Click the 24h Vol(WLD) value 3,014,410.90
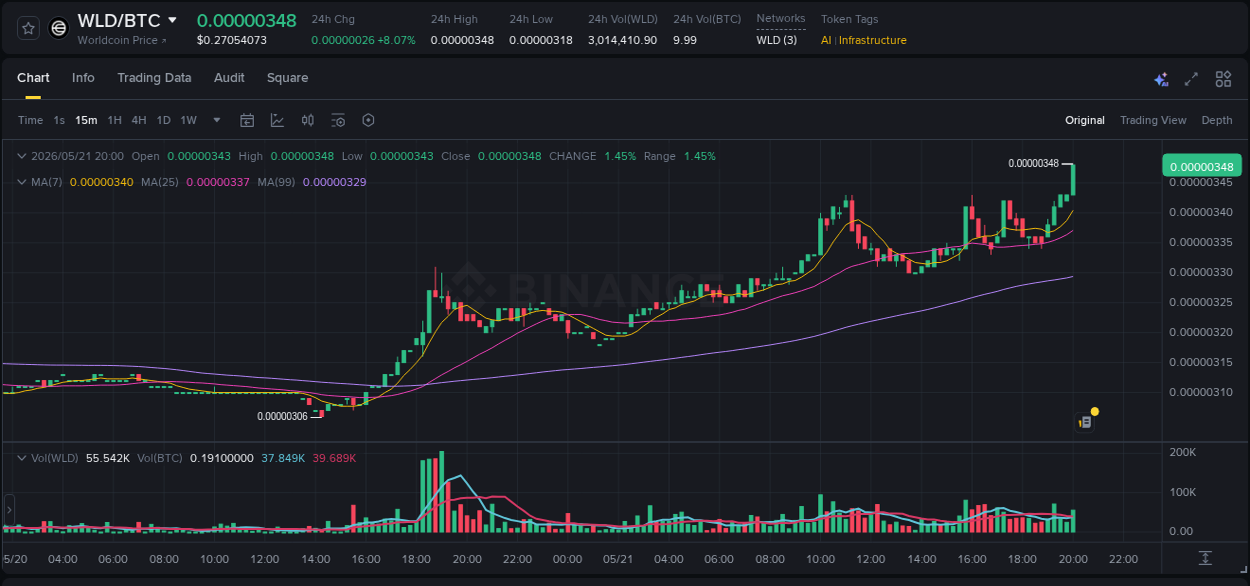This screenshot has height=586, width=1250. [x=623, y=40]
